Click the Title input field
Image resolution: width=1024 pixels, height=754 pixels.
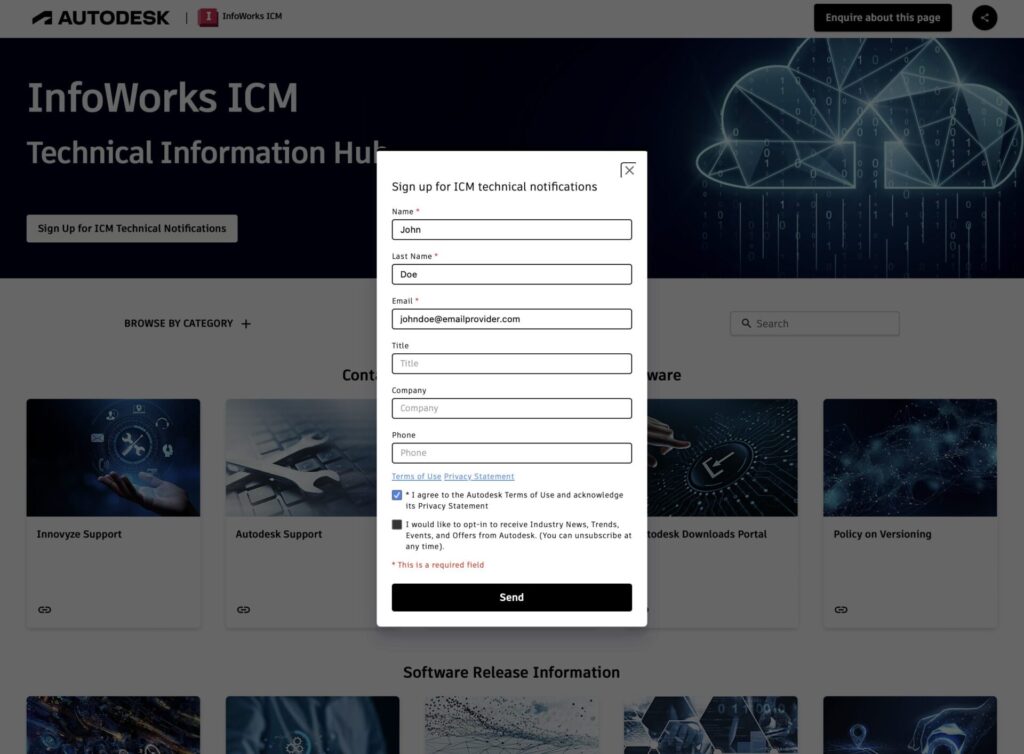point(511,363)
